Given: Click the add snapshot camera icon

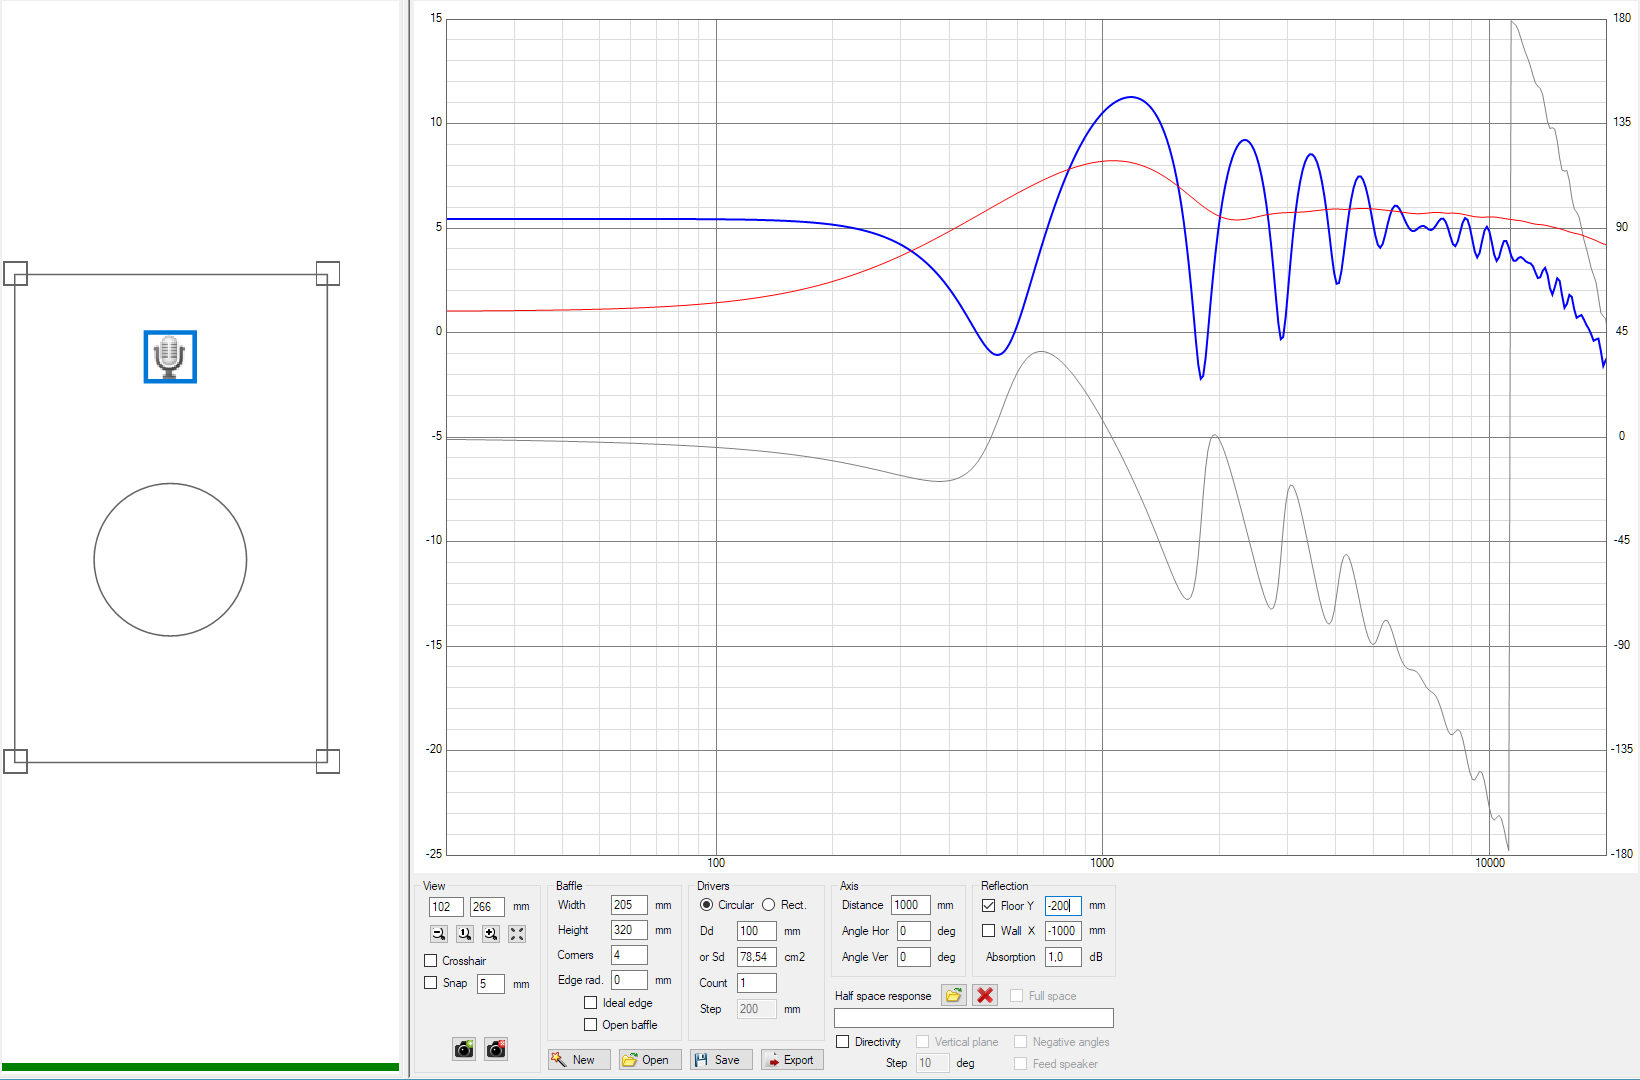Looking at the screenshot, I should [464, 1049].
